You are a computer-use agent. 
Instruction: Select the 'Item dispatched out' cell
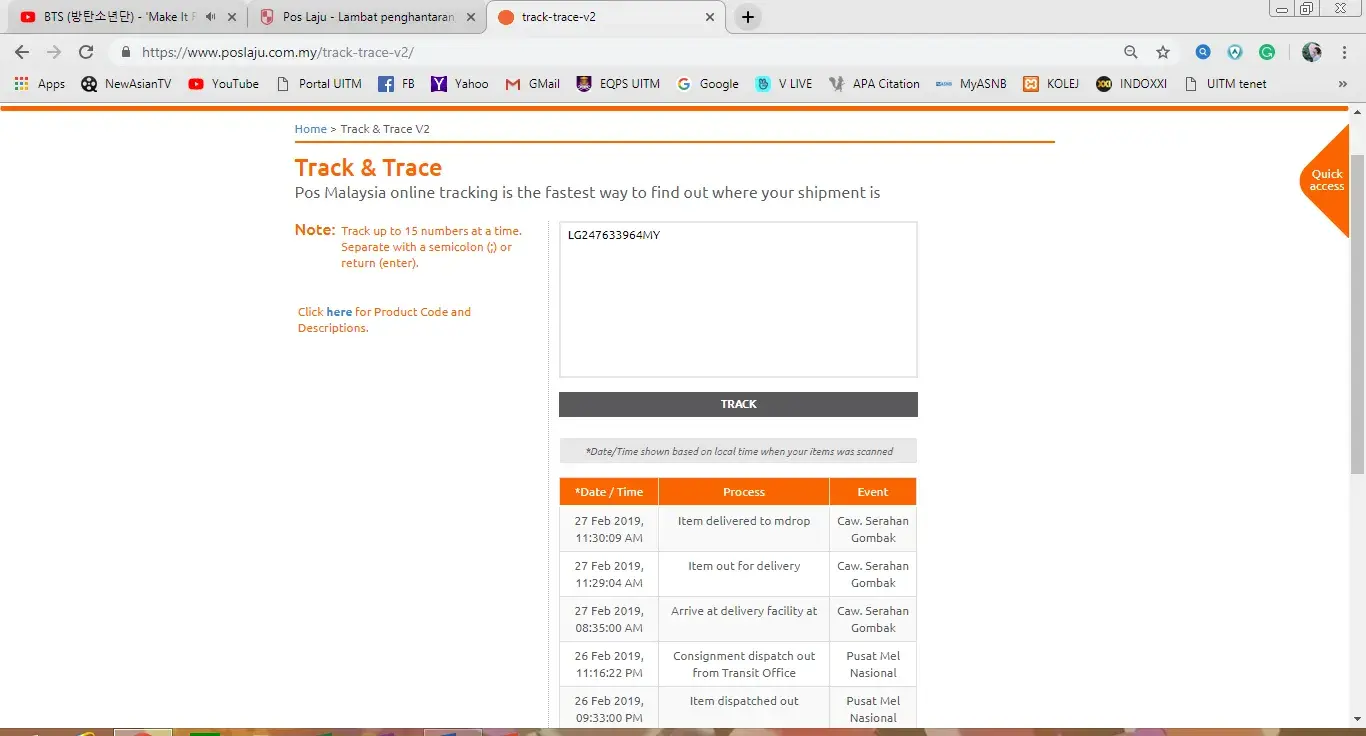744,707
